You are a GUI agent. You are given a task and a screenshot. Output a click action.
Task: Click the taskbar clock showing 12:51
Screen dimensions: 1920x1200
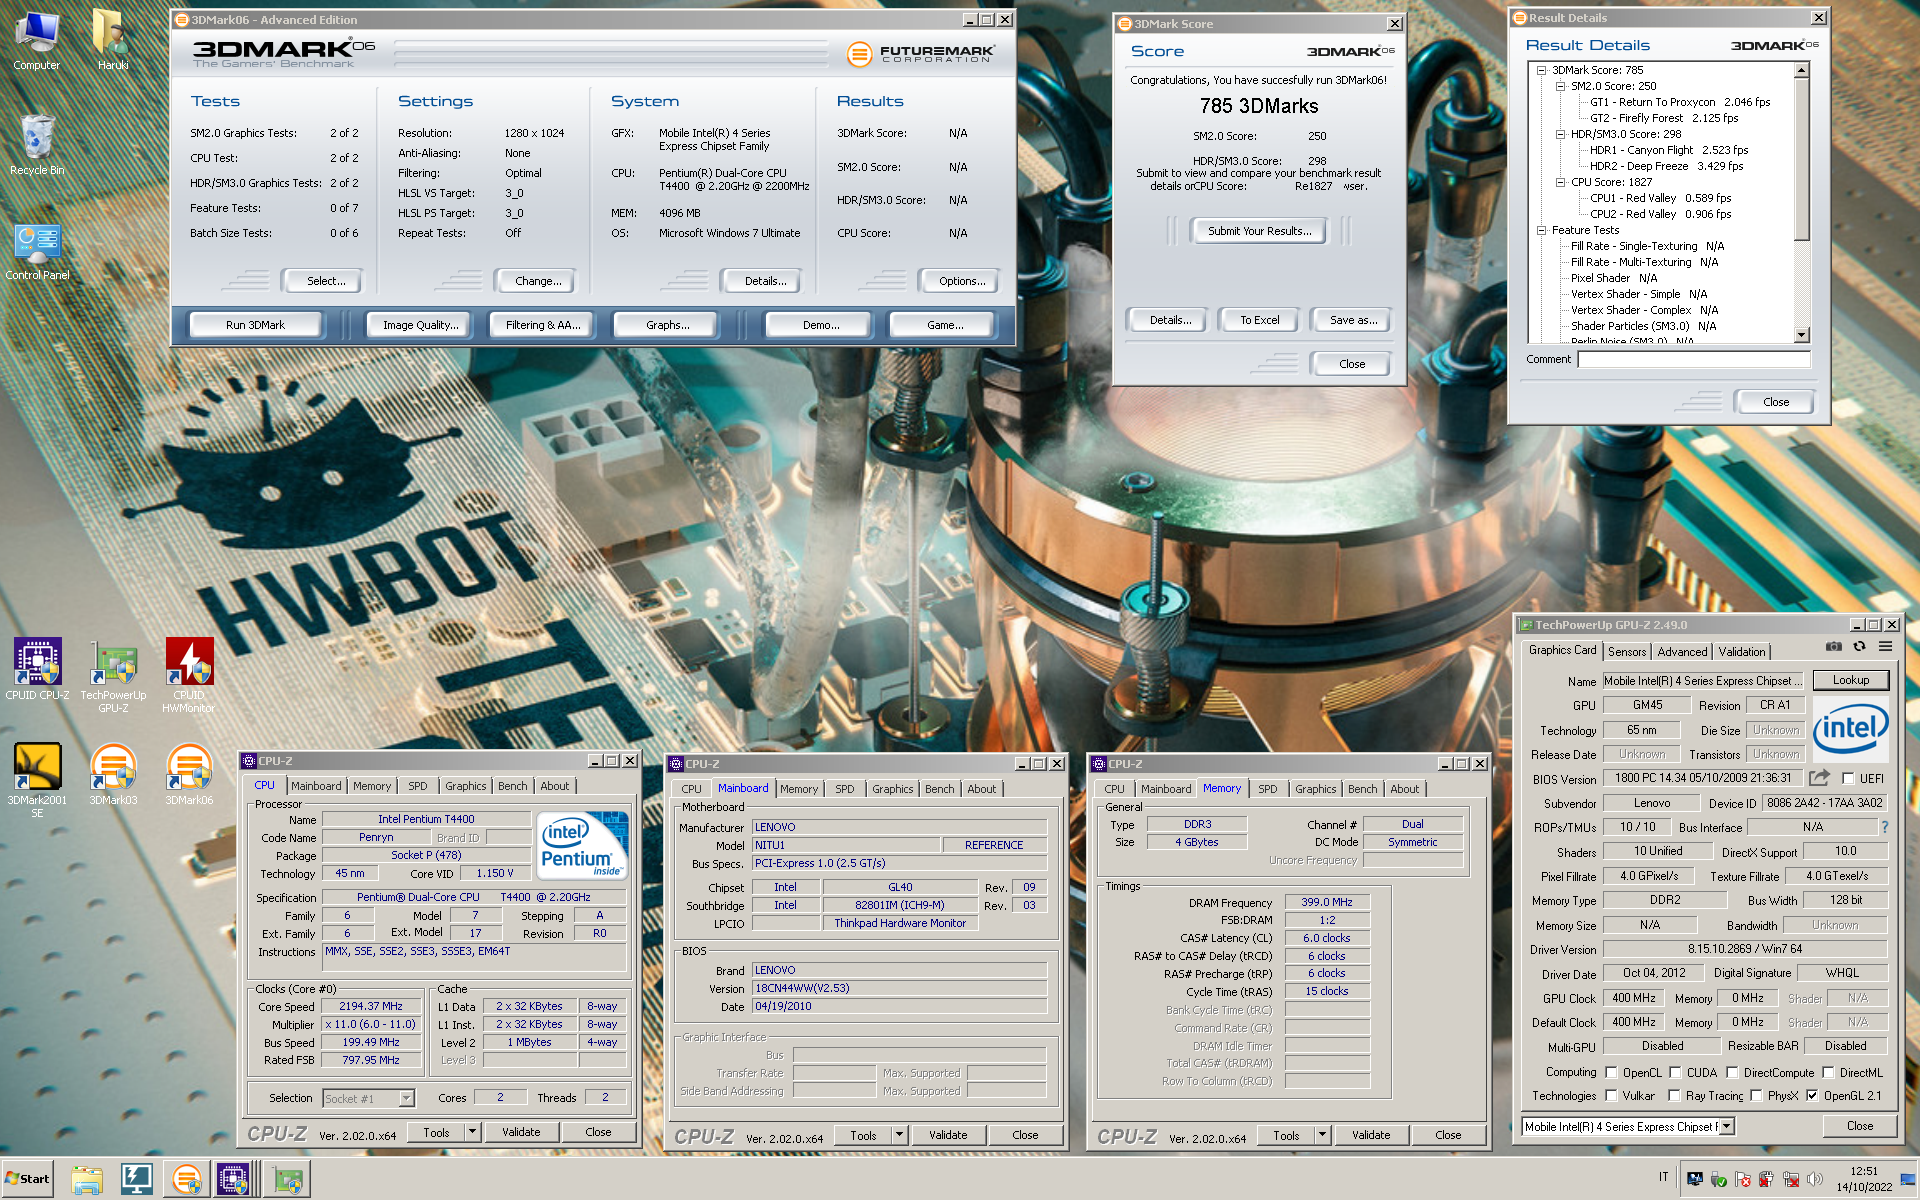(x=1864, y=1179)
